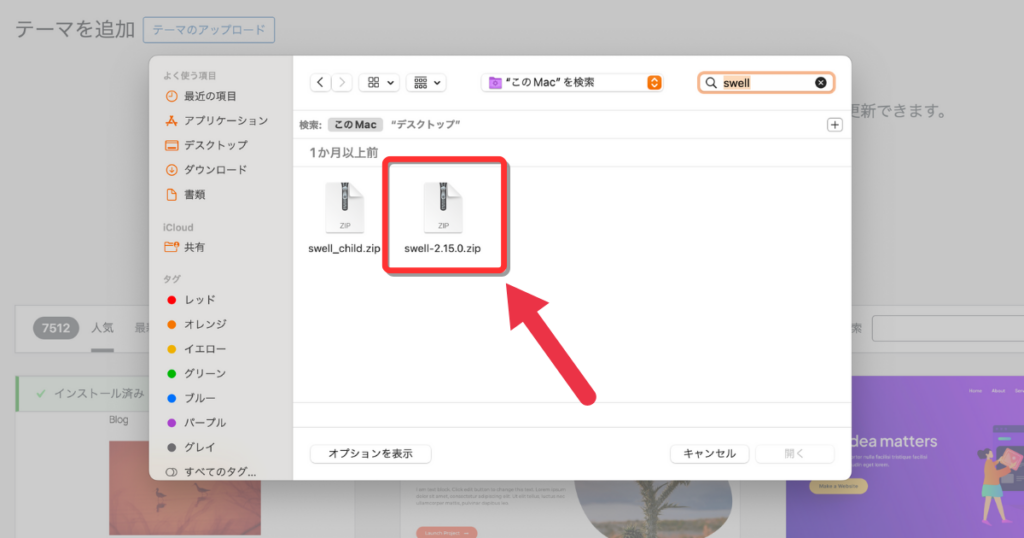Click the 共有 folder icon
Viewport: 1024px width, 538px height.
pos(171,247)
